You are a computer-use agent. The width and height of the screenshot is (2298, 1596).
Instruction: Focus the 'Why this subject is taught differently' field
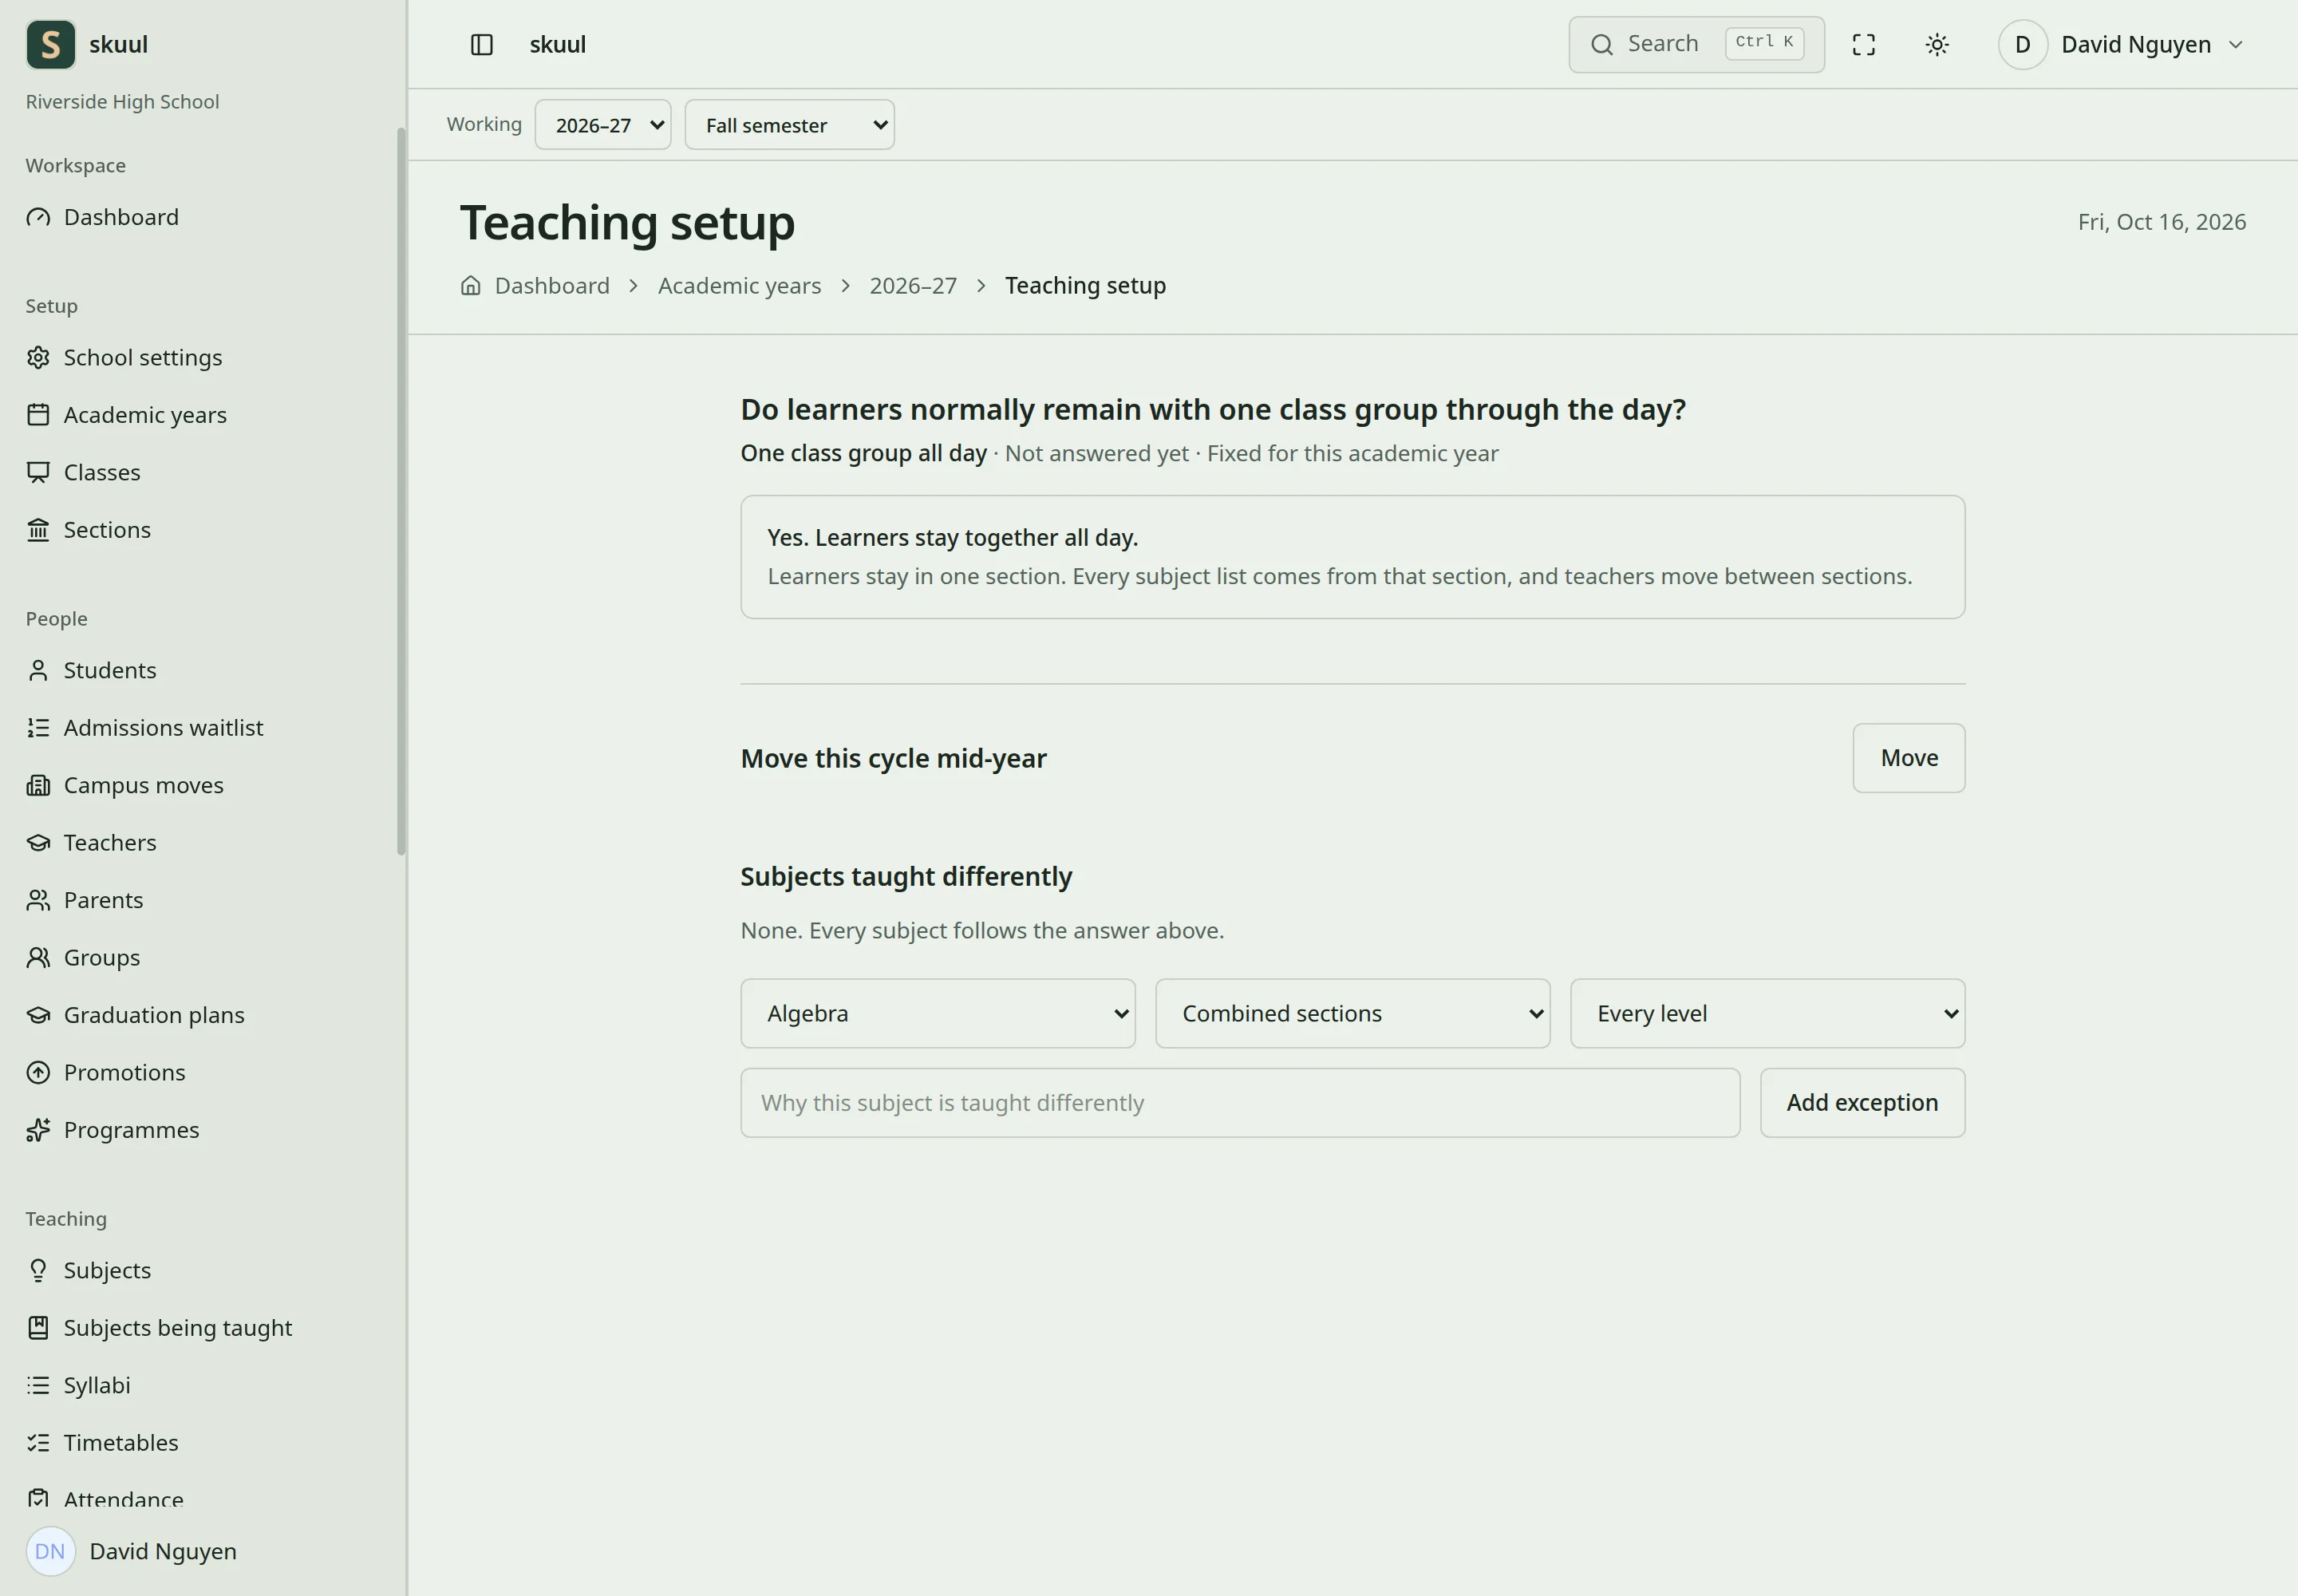click(x=1240, y=1102)
